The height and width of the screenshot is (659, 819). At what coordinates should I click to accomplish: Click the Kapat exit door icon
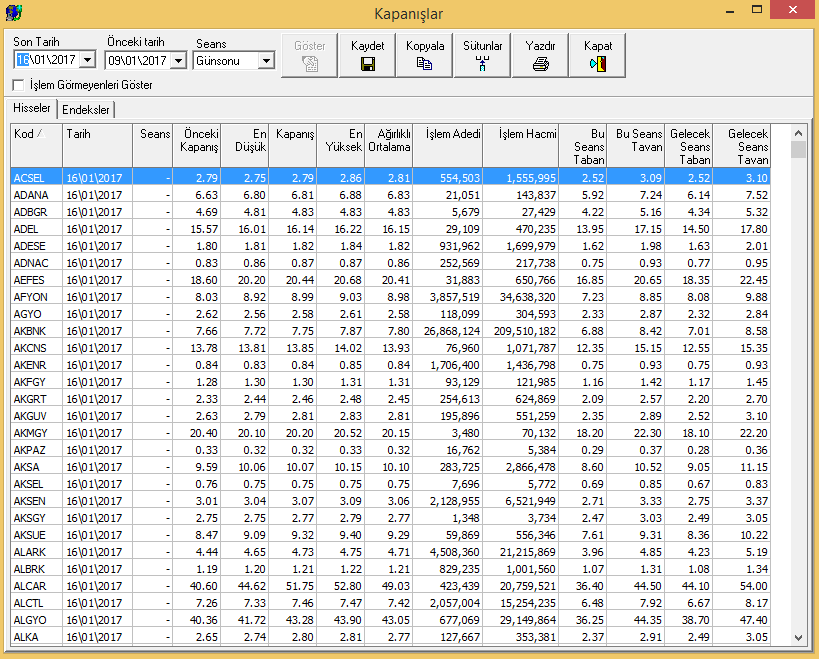pos(598,64)
